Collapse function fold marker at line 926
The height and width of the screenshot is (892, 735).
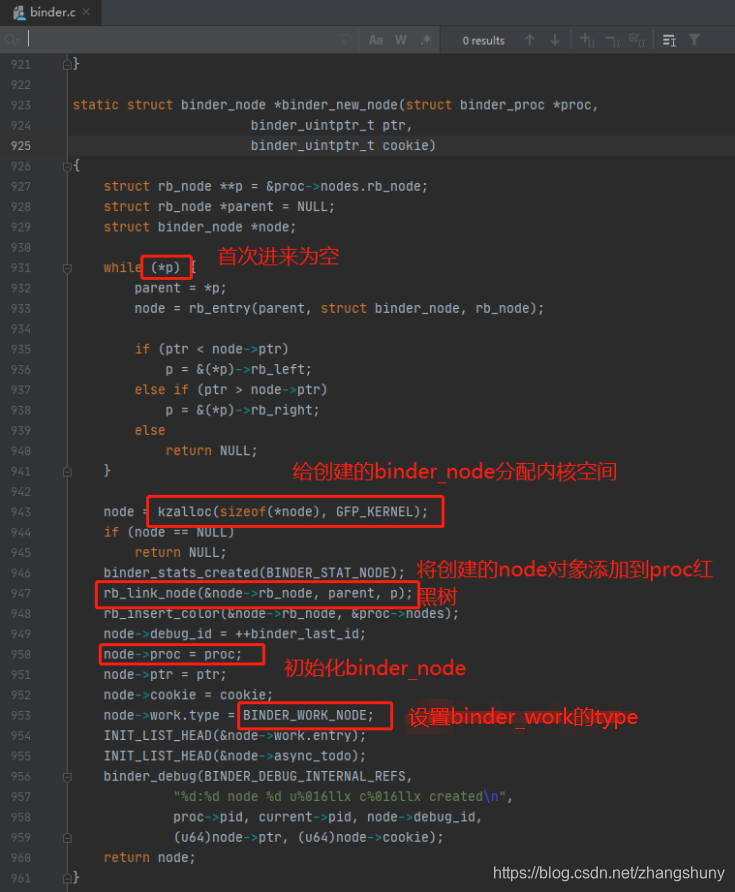tap(67, 166)
